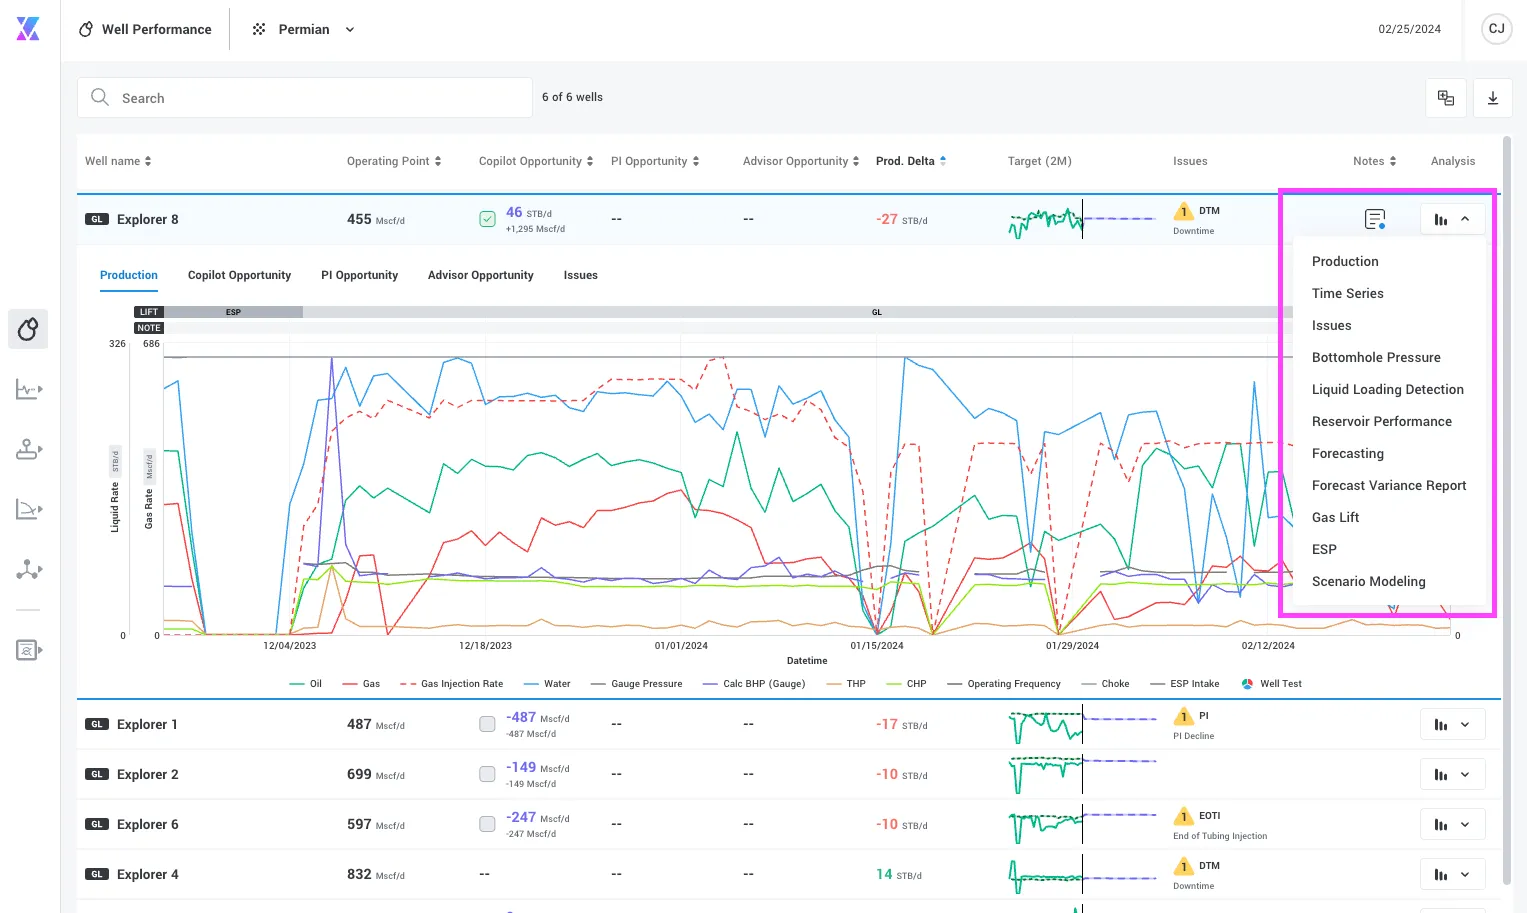Screen dimensions: 1527x913
Task: Click the app logo in the top left
Action: (x=28, y=29)
